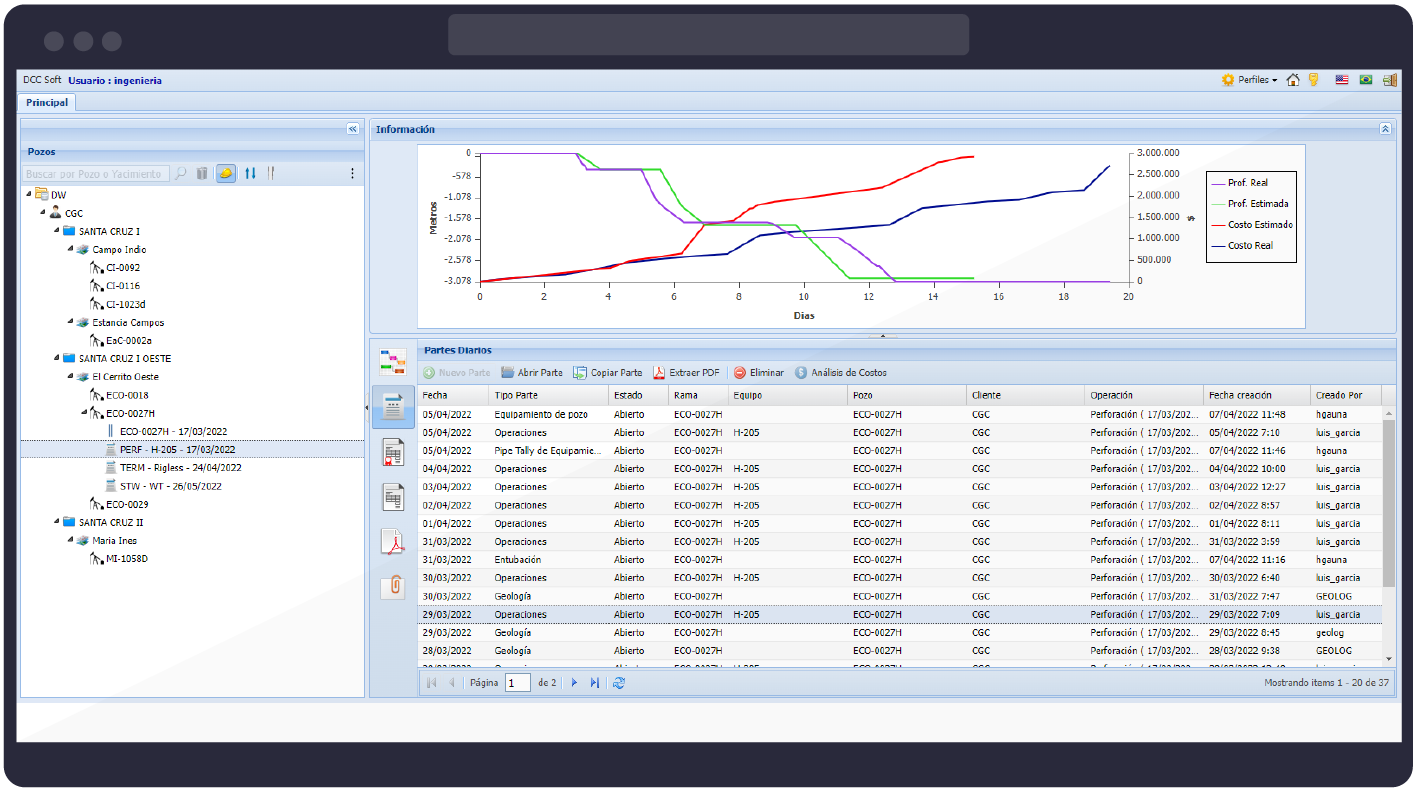Switch language with the US flag

tap(1342, 80)
